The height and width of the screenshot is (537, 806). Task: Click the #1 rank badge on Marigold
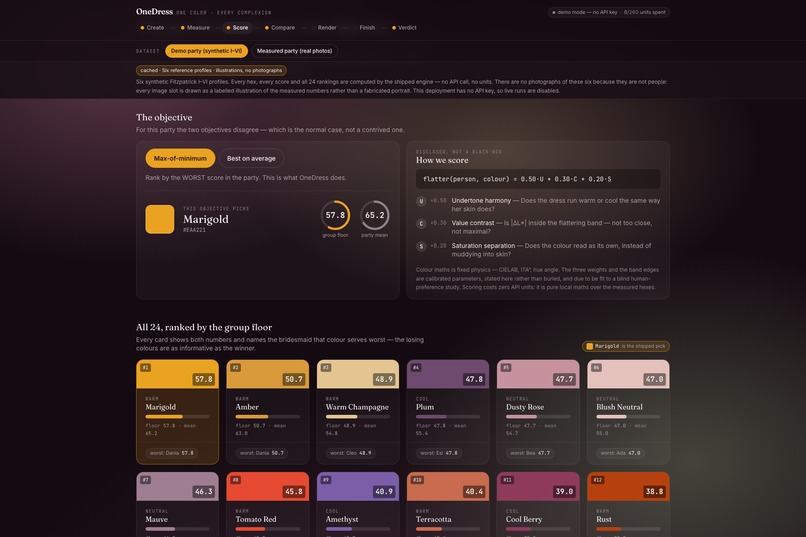(145, 367)
